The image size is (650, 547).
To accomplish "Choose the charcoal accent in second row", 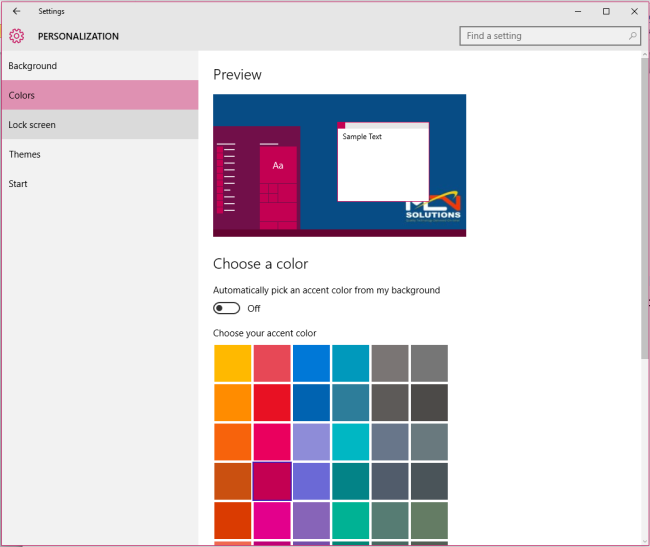I will [x=429, y=402].
